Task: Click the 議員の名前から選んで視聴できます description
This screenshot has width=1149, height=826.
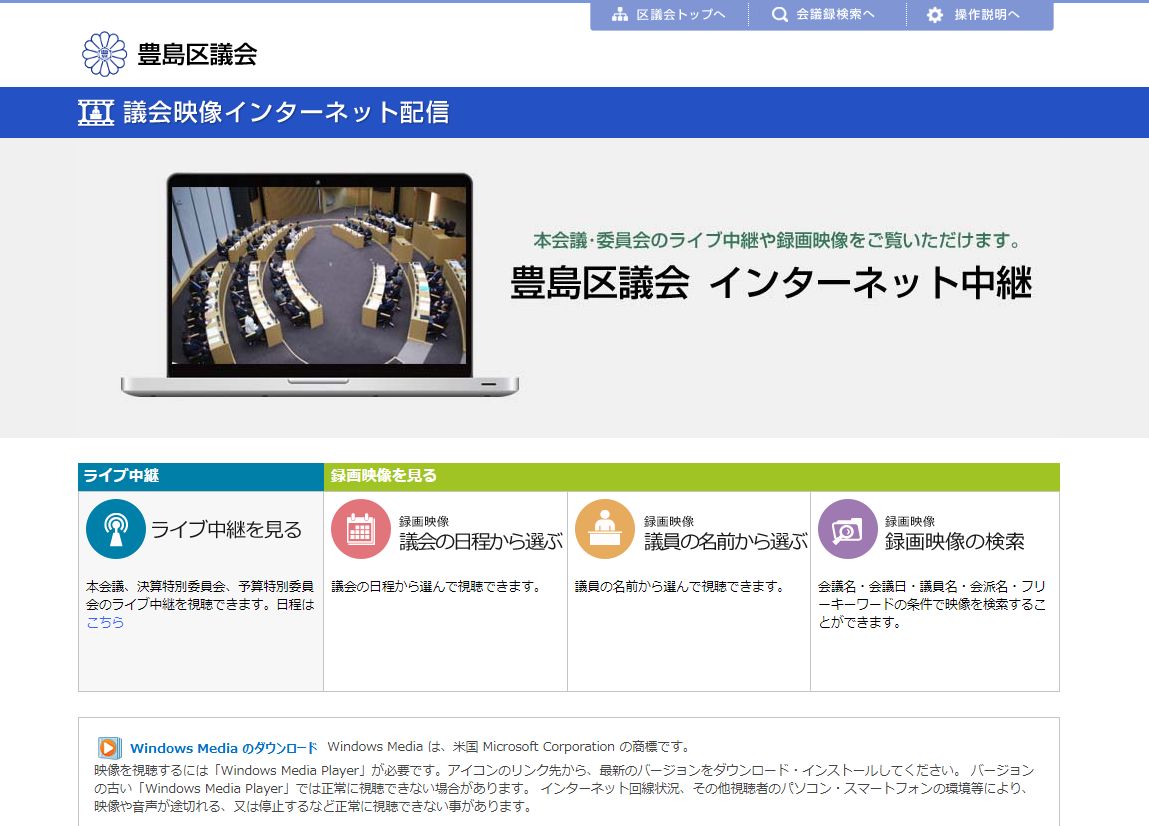Action: pos(681,586)
